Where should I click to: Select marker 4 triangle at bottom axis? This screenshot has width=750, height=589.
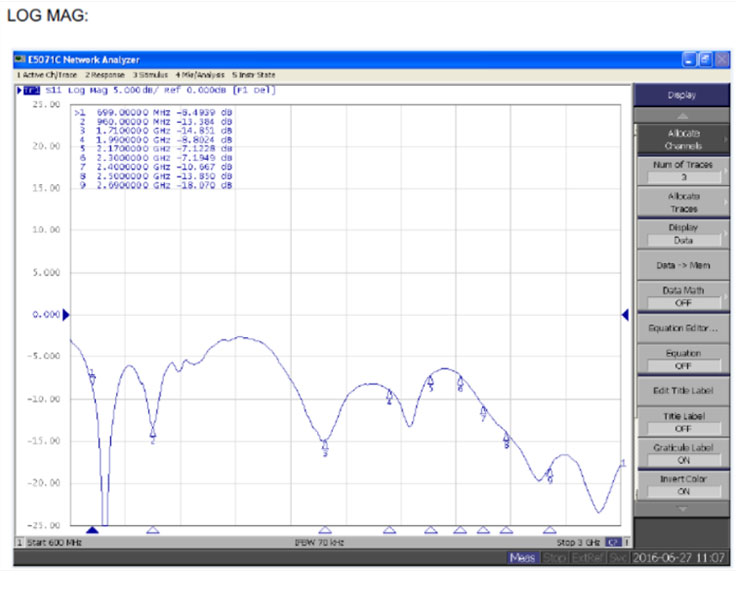389,530
